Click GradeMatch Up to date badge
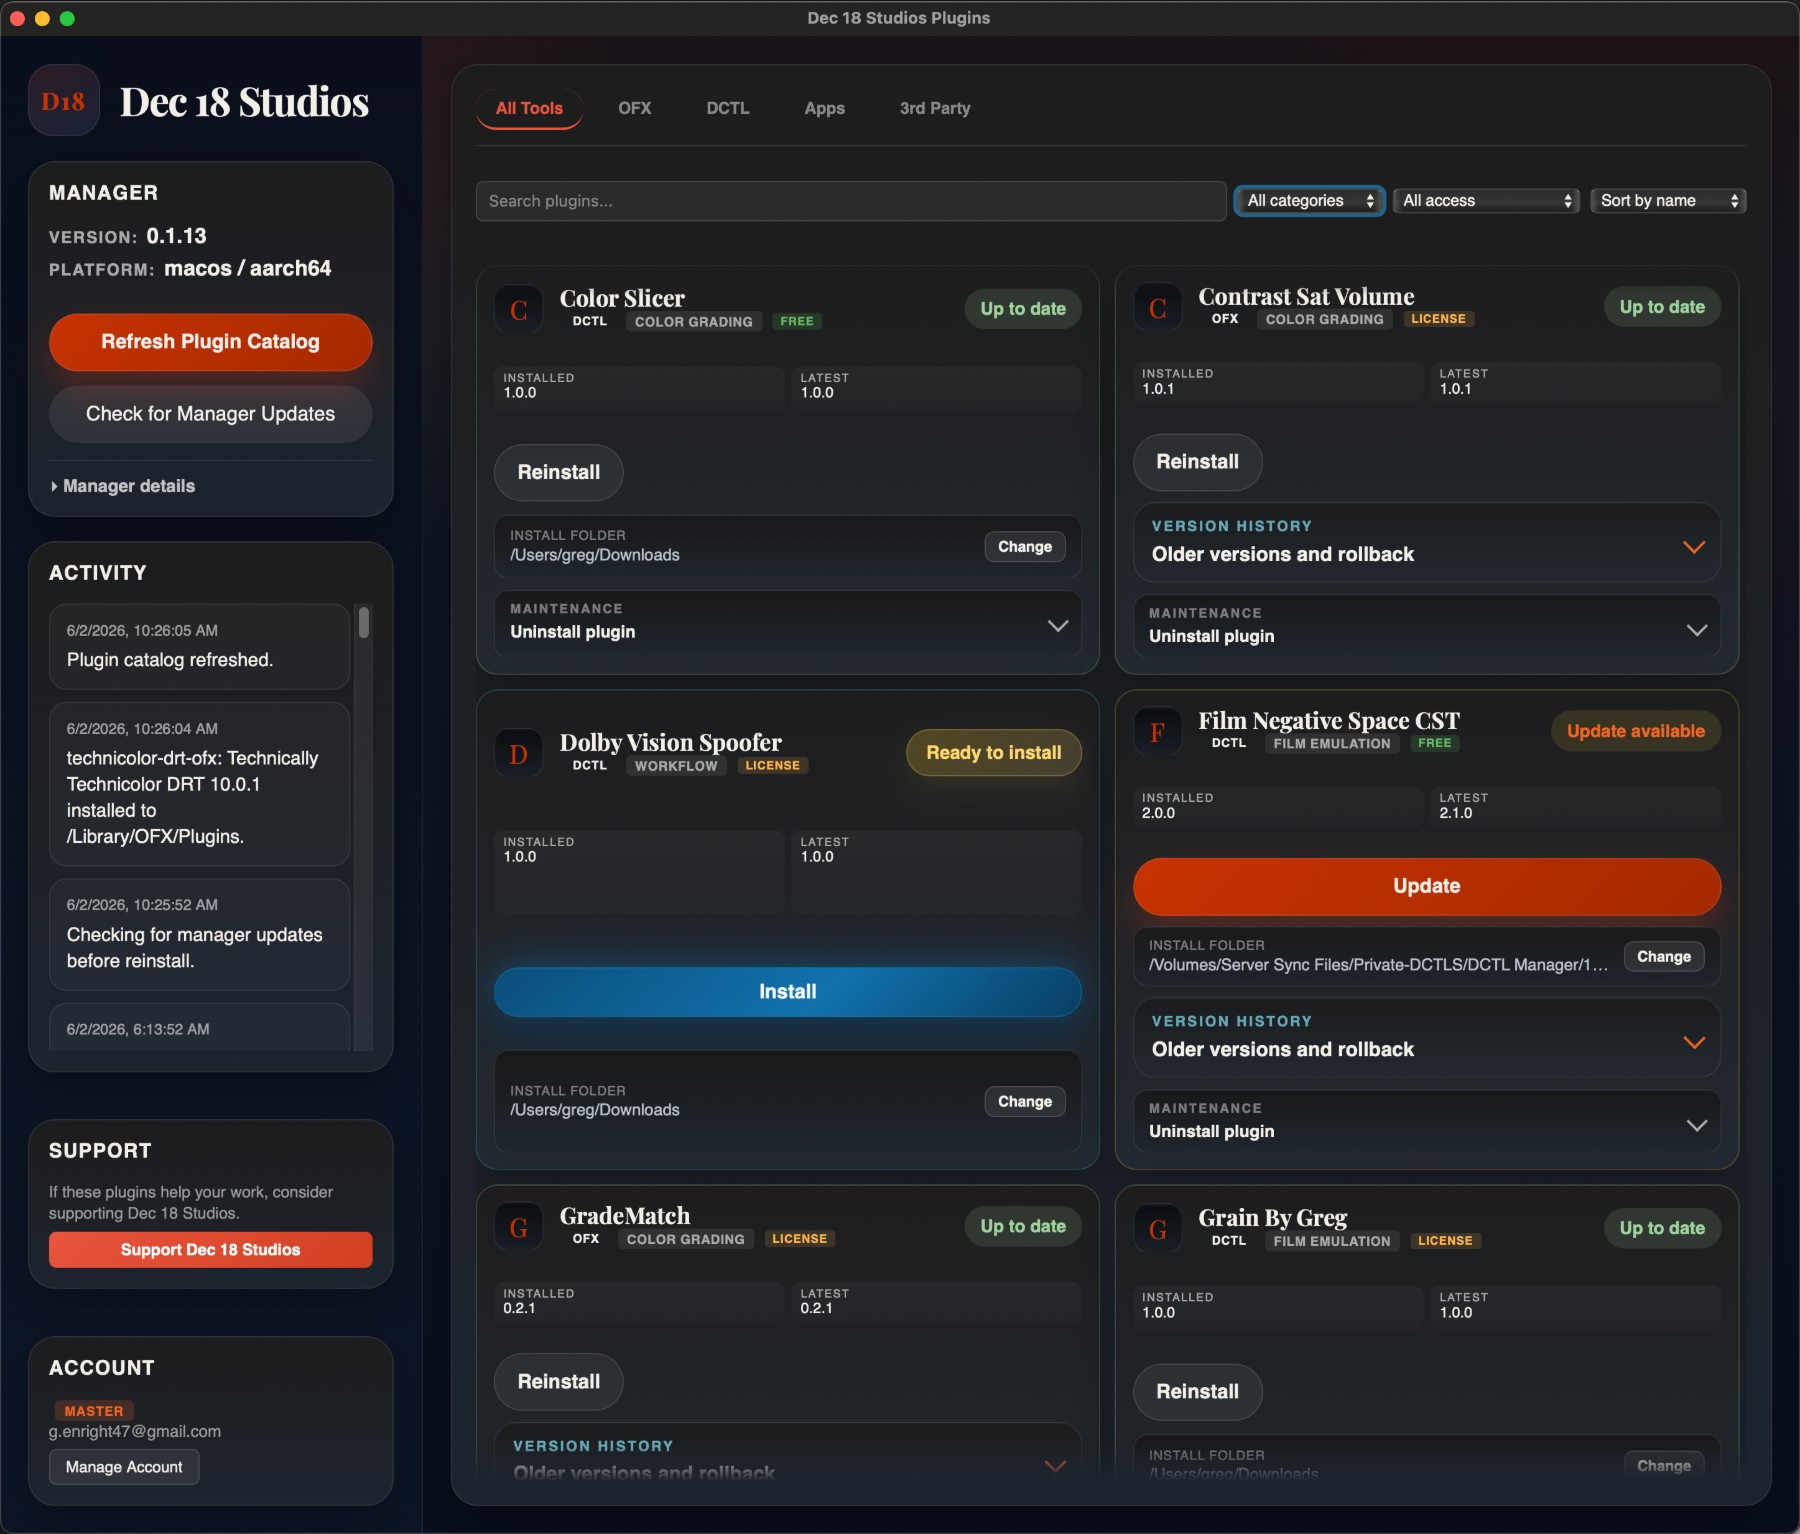 click(1023, 1226)
